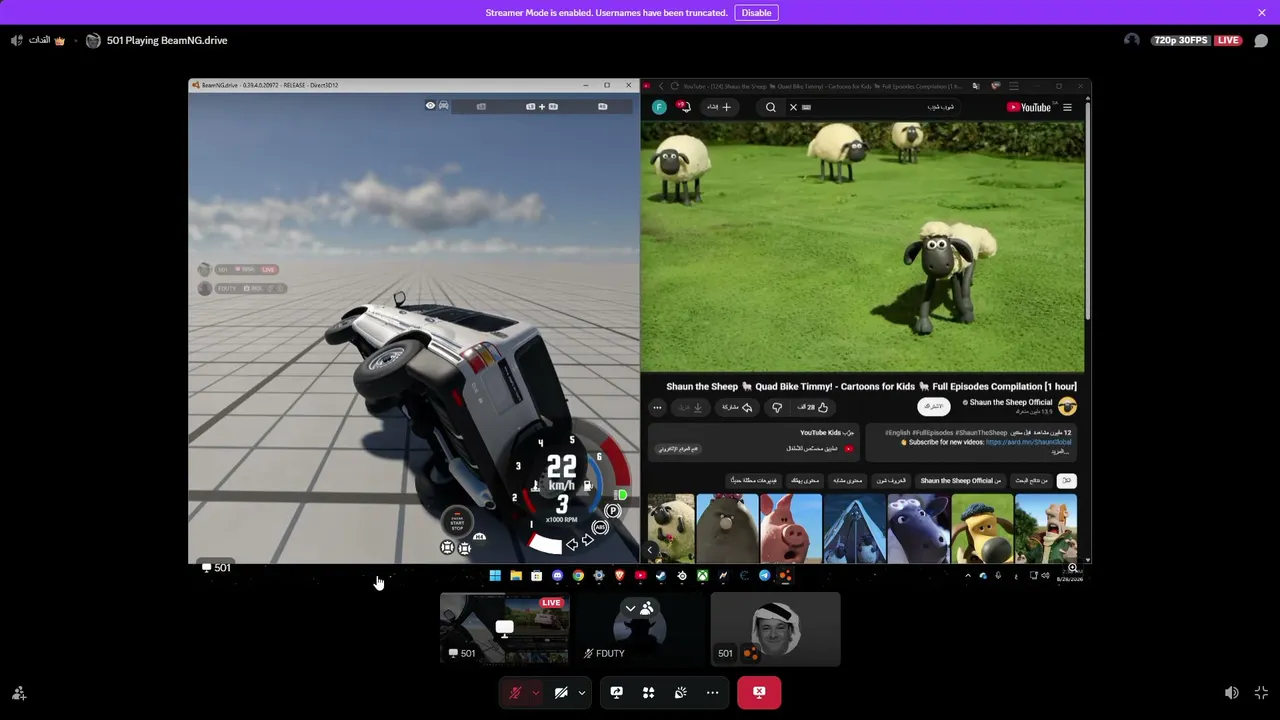Click the '501 Playing BeamNG.drive' stream title

[x=167, y=41]
